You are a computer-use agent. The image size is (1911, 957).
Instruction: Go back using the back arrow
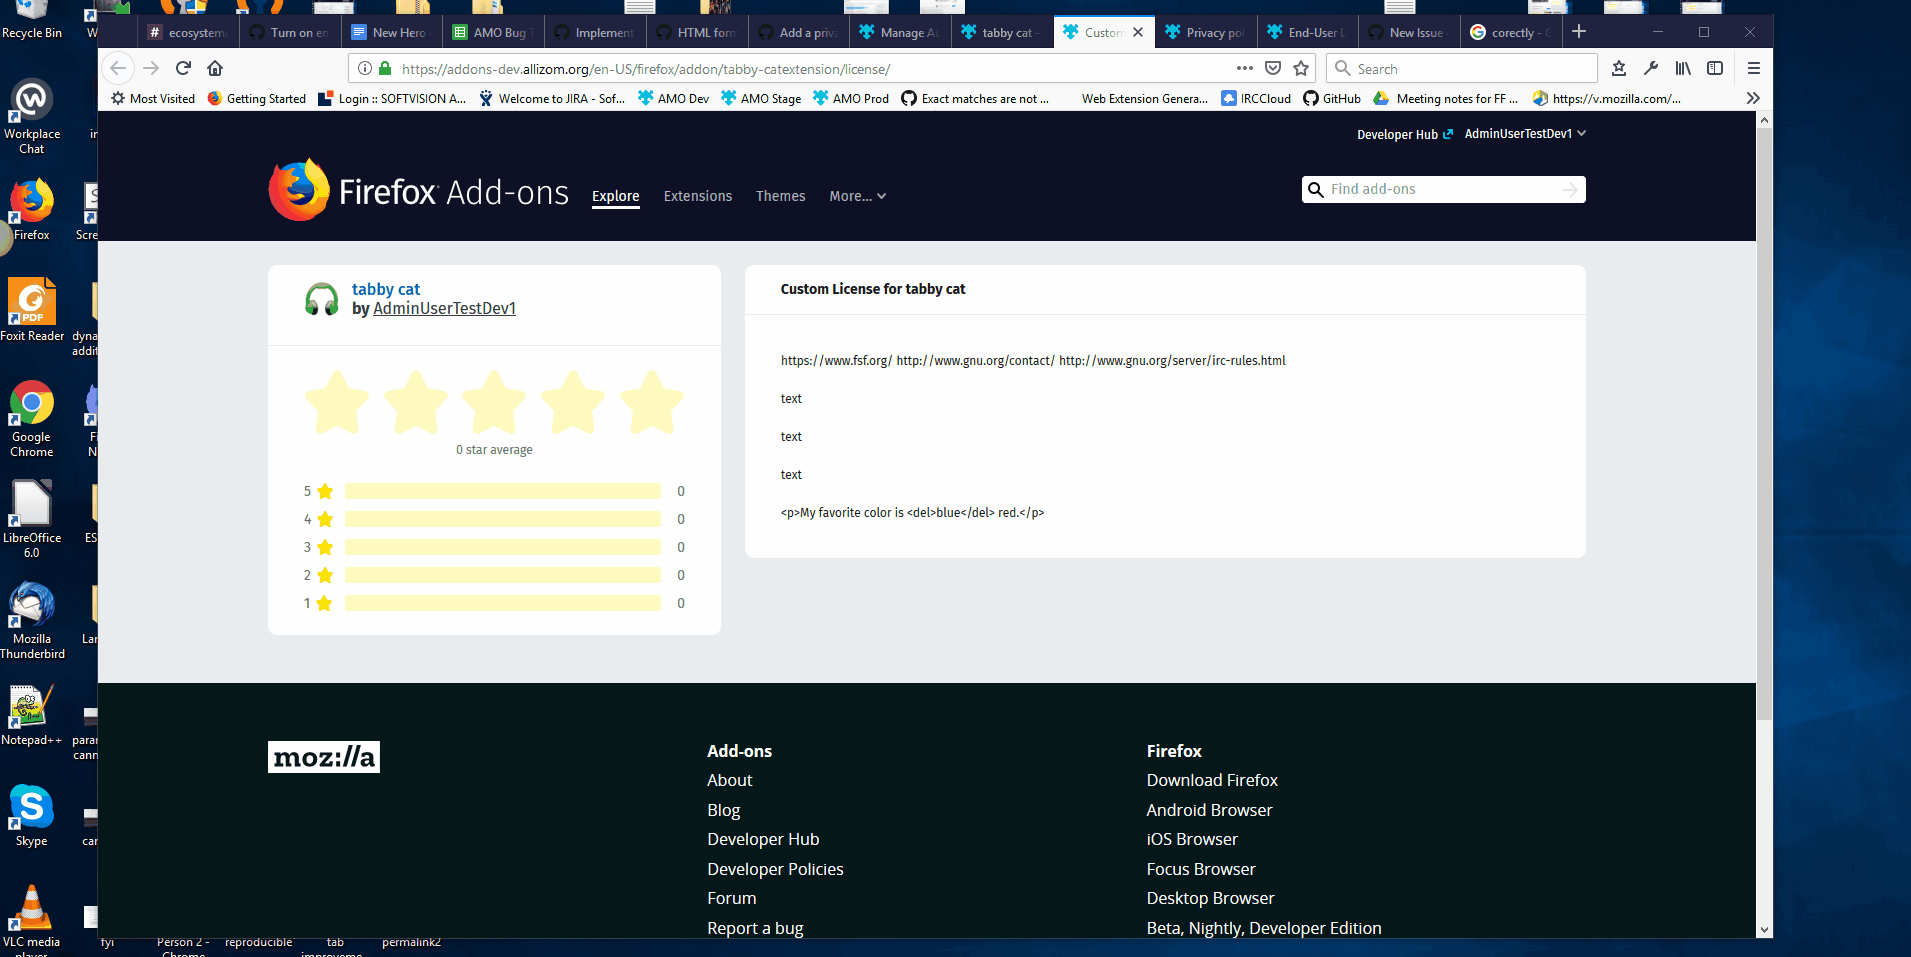(x=118, y=68)
